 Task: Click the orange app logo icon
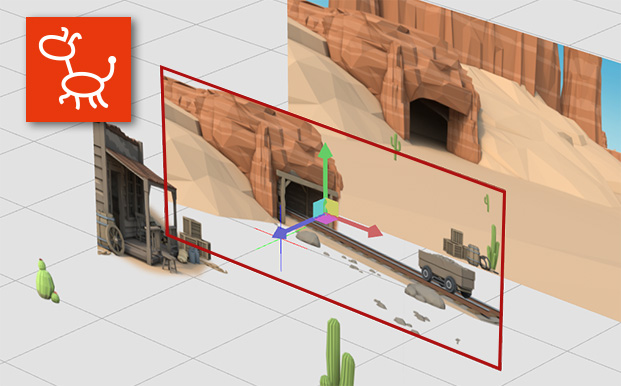[x=78, y=69]
